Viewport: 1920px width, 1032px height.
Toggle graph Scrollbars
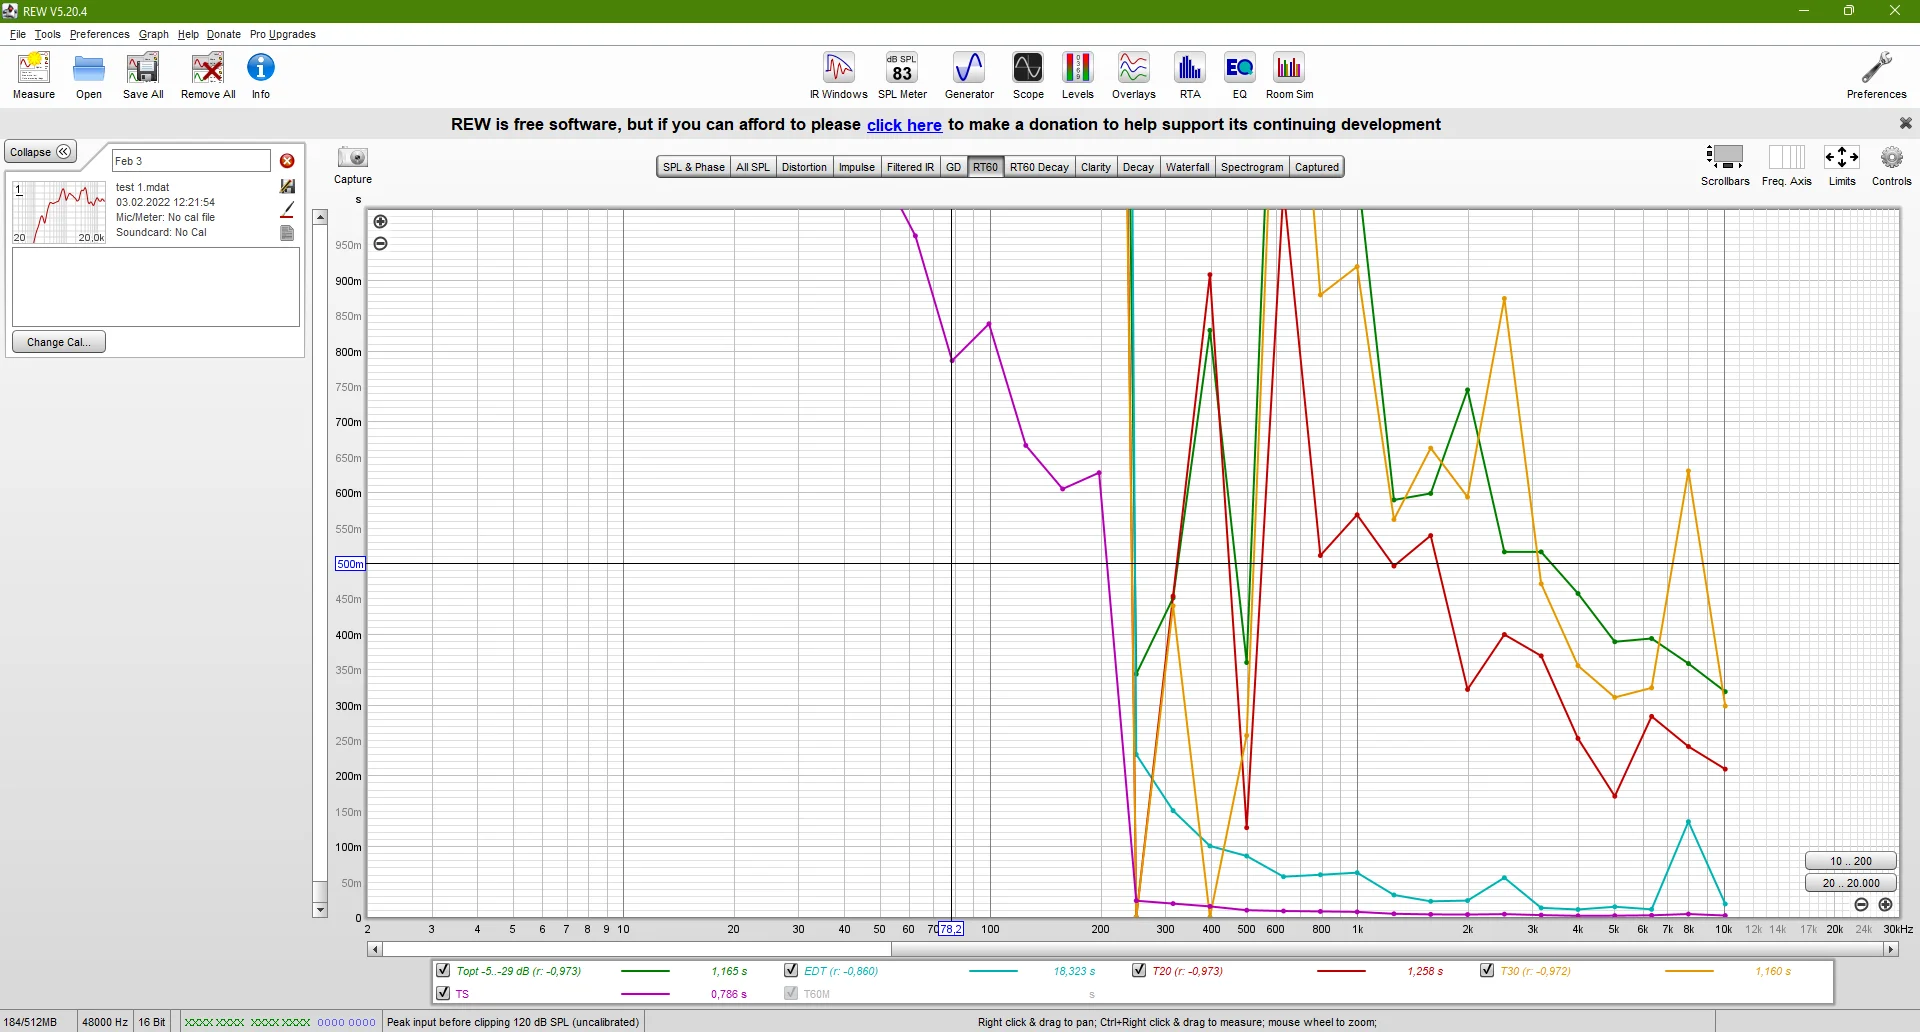[1725, 165]
